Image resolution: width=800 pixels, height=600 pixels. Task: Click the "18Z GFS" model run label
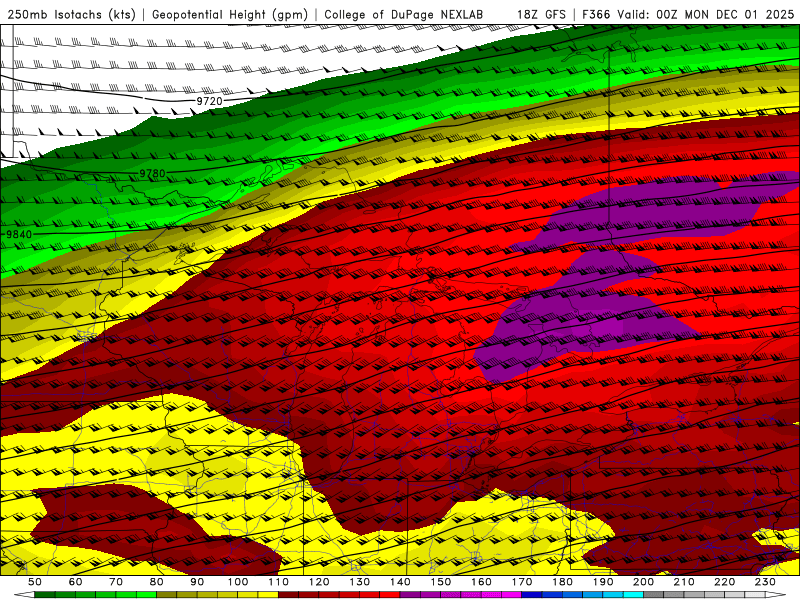[541, 14]
